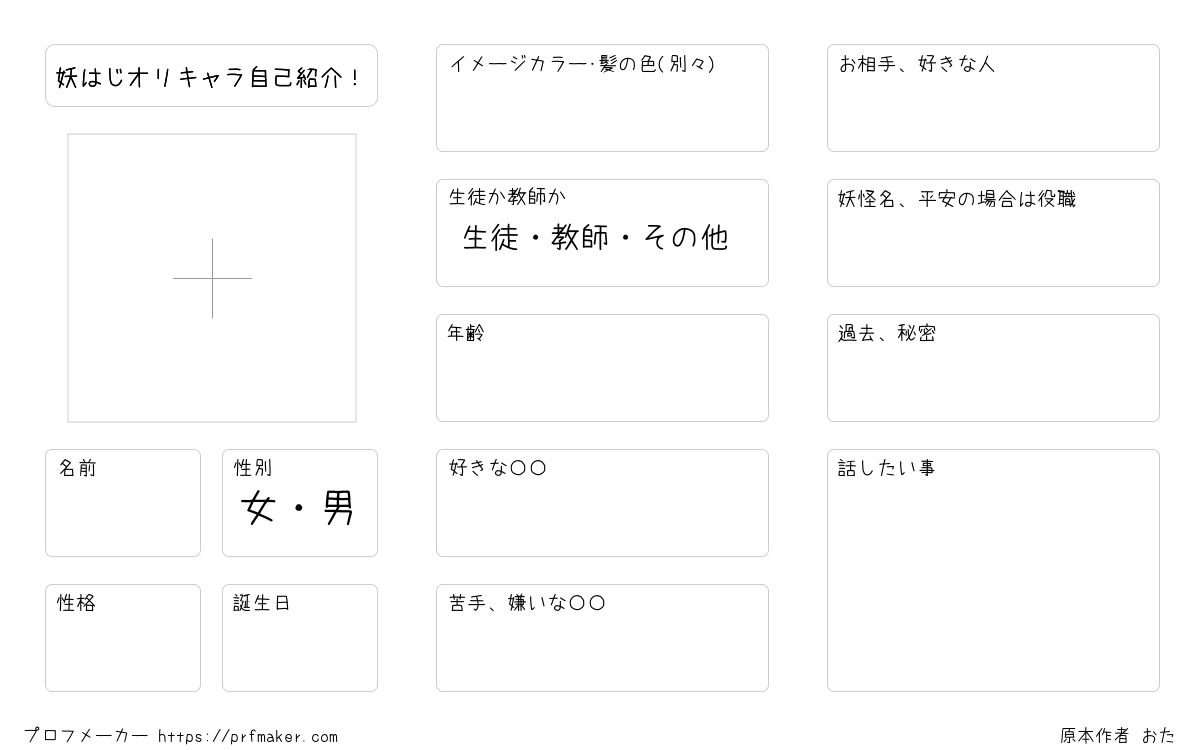This screenshot has width=1200, height=750.
Task: Click the イメージカラー・髪の色 field
Action: (602, 98)
